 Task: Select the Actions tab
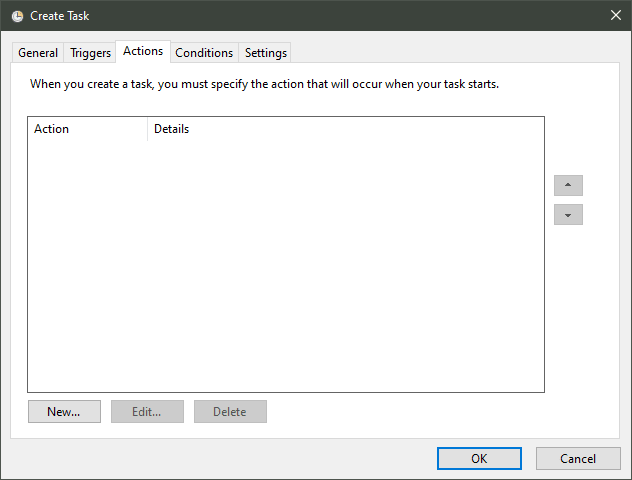point(143,51)
